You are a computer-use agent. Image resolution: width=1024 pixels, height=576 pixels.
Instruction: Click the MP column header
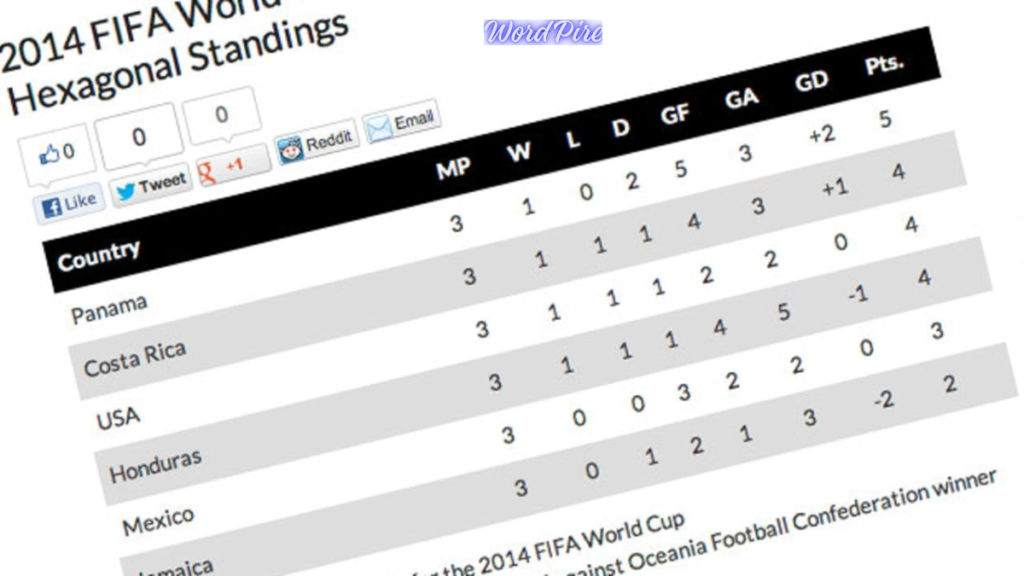tap(453, 169)
